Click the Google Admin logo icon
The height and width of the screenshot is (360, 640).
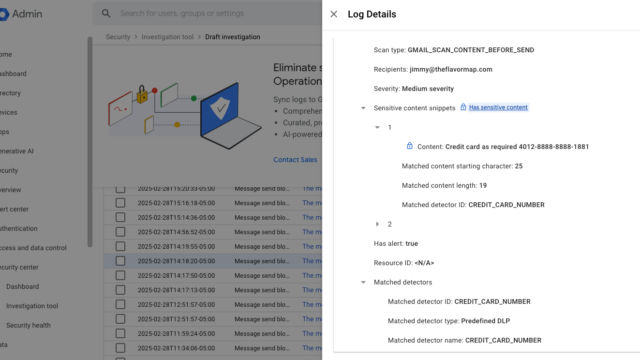[4, 14]
